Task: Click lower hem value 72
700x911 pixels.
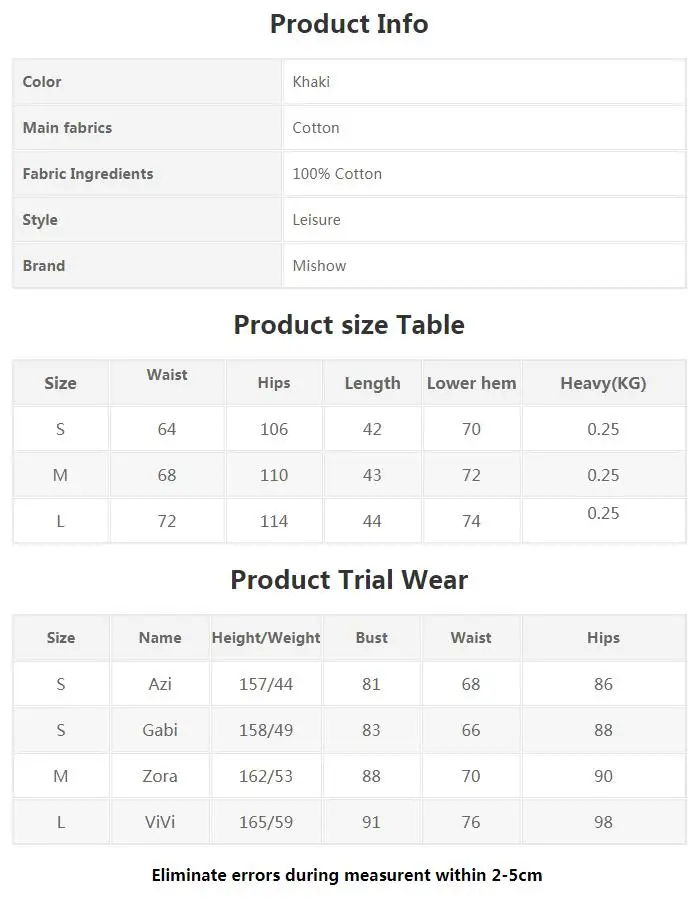Action: 471,475
